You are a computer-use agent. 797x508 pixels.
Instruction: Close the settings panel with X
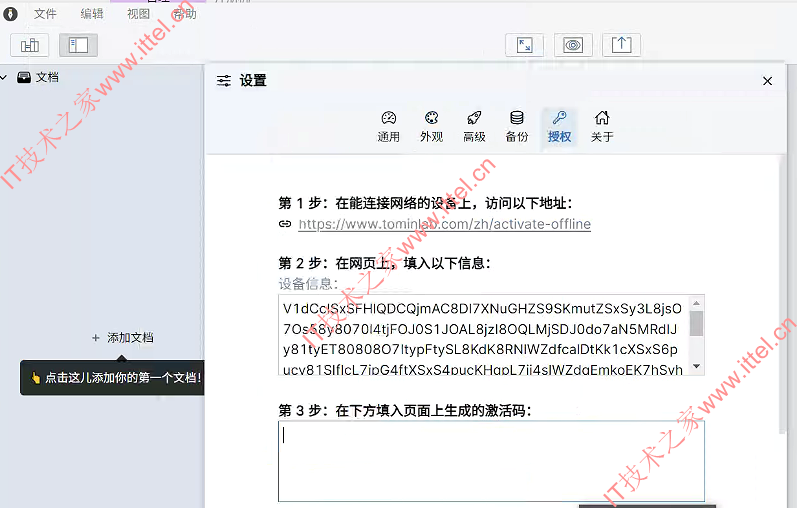click(768, 81)
